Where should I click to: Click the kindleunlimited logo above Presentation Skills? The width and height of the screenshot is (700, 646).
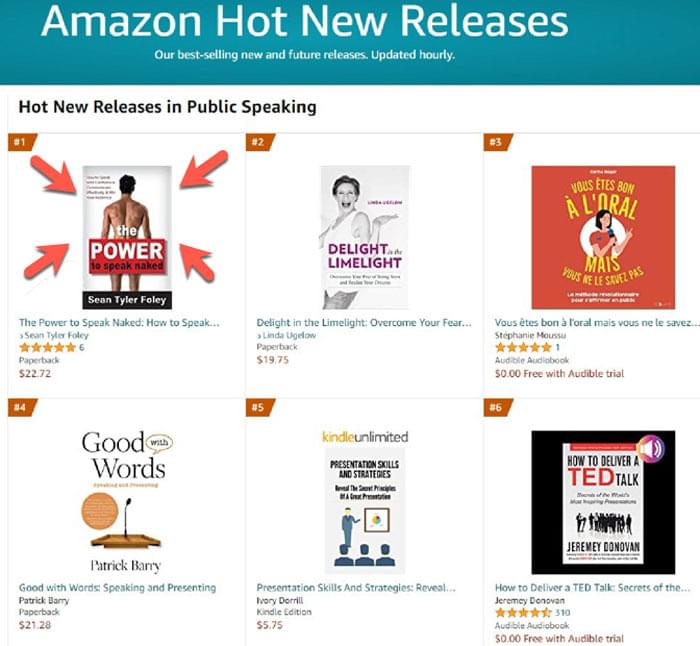pyautogui.click(x=364, y=437)
